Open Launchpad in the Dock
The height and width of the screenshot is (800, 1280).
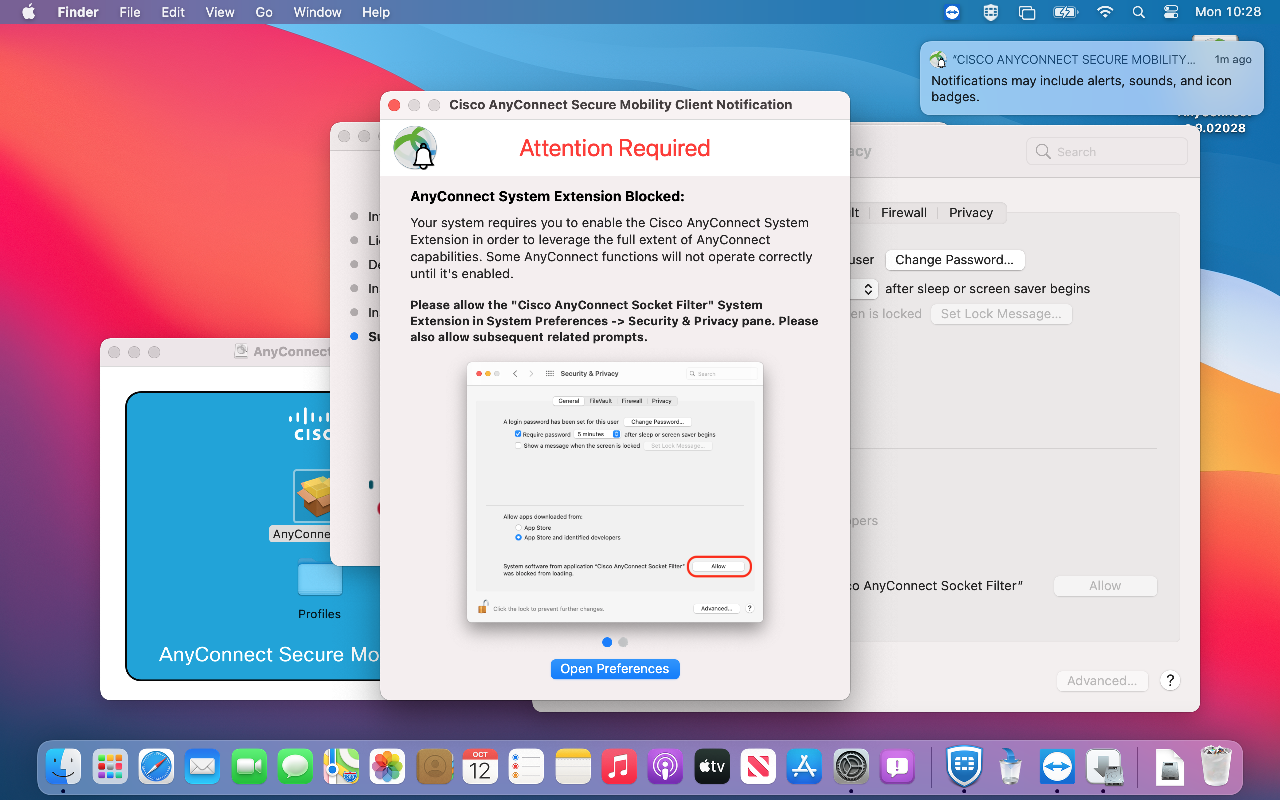[x=110, y=767]
